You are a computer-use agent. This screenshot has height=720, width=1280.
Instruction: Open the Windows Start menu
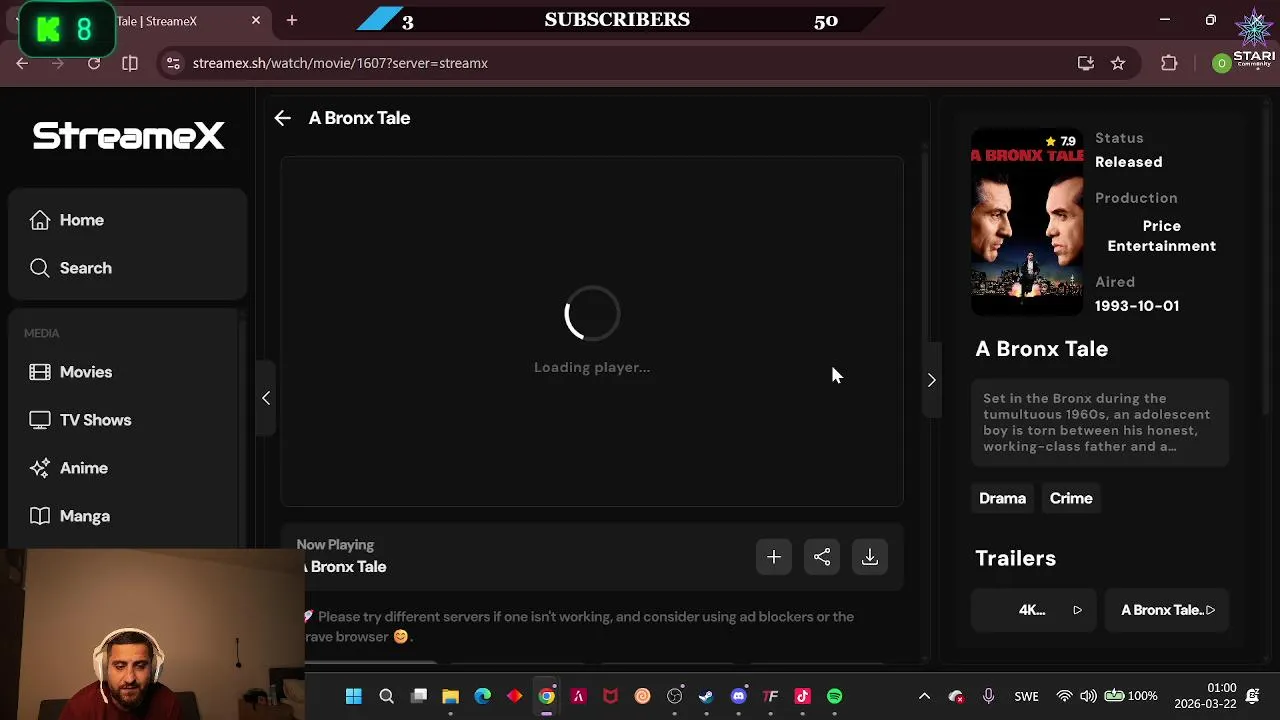[354, 696]
